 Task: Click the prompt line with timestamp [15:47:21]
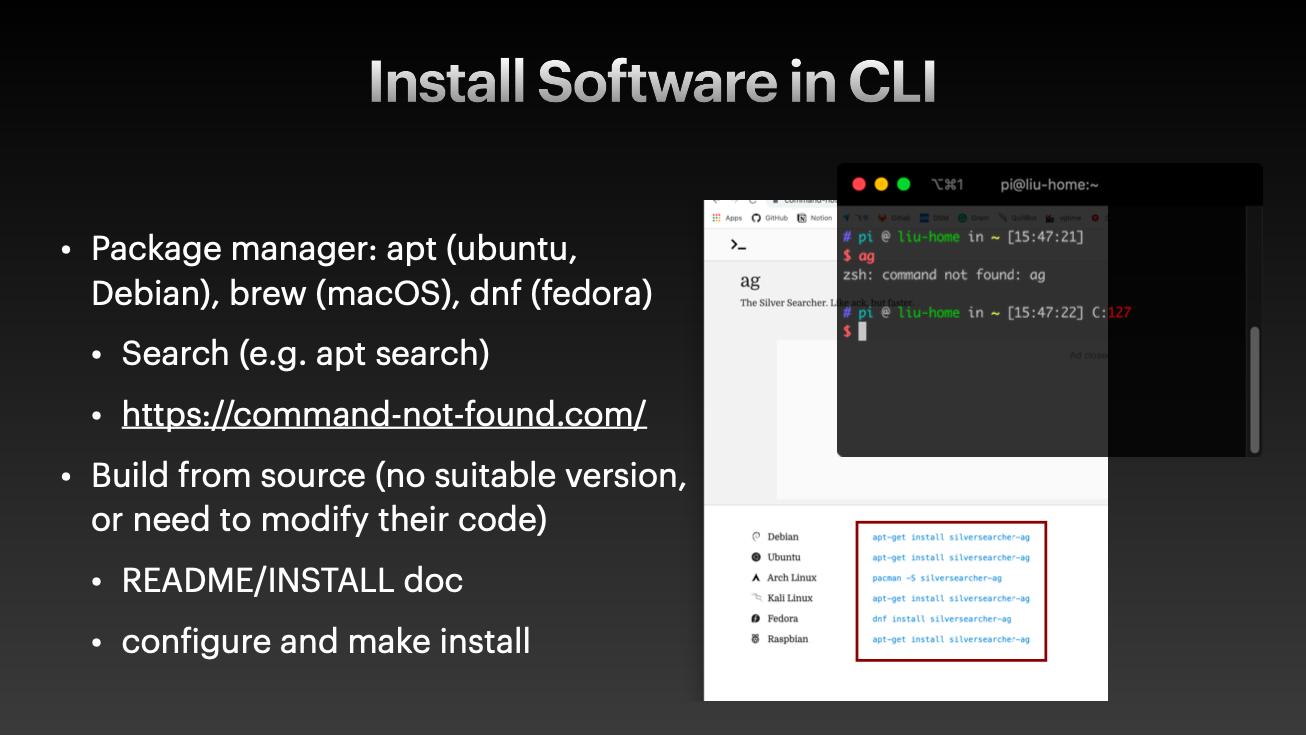click(963, 237)
